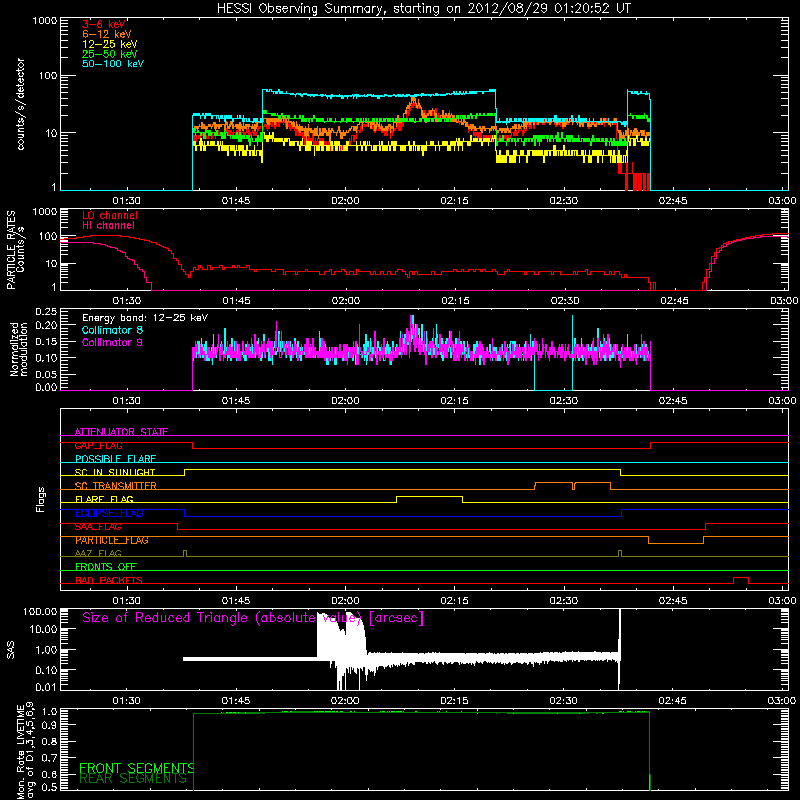Click the 0.01 tick in SAS panel
The height and width of the screenshot is (800, 800).
pos(46,687)
